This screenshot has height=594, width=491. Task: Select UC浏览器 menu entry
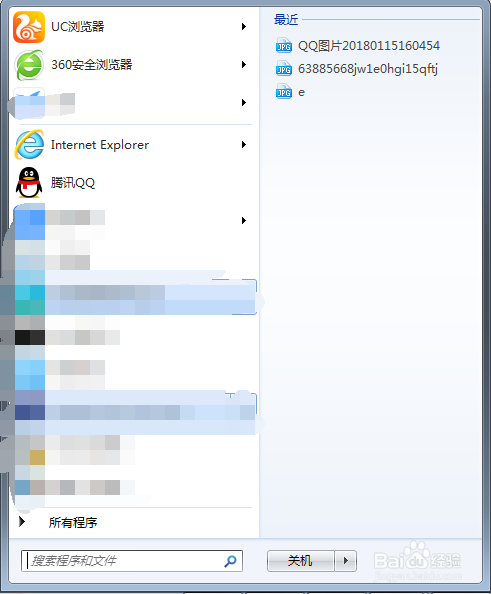click(133, 27)
